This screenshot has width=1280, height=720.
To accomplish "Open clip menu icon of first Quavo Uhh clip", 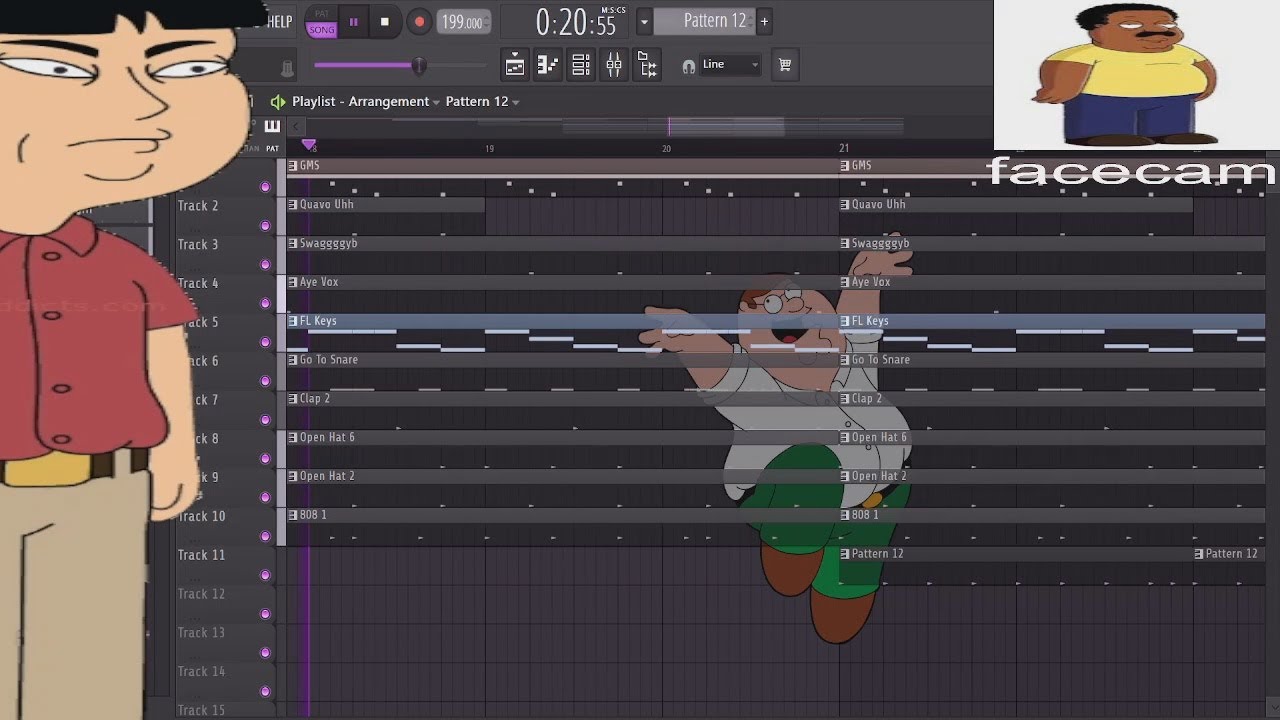I will [293, 204].
